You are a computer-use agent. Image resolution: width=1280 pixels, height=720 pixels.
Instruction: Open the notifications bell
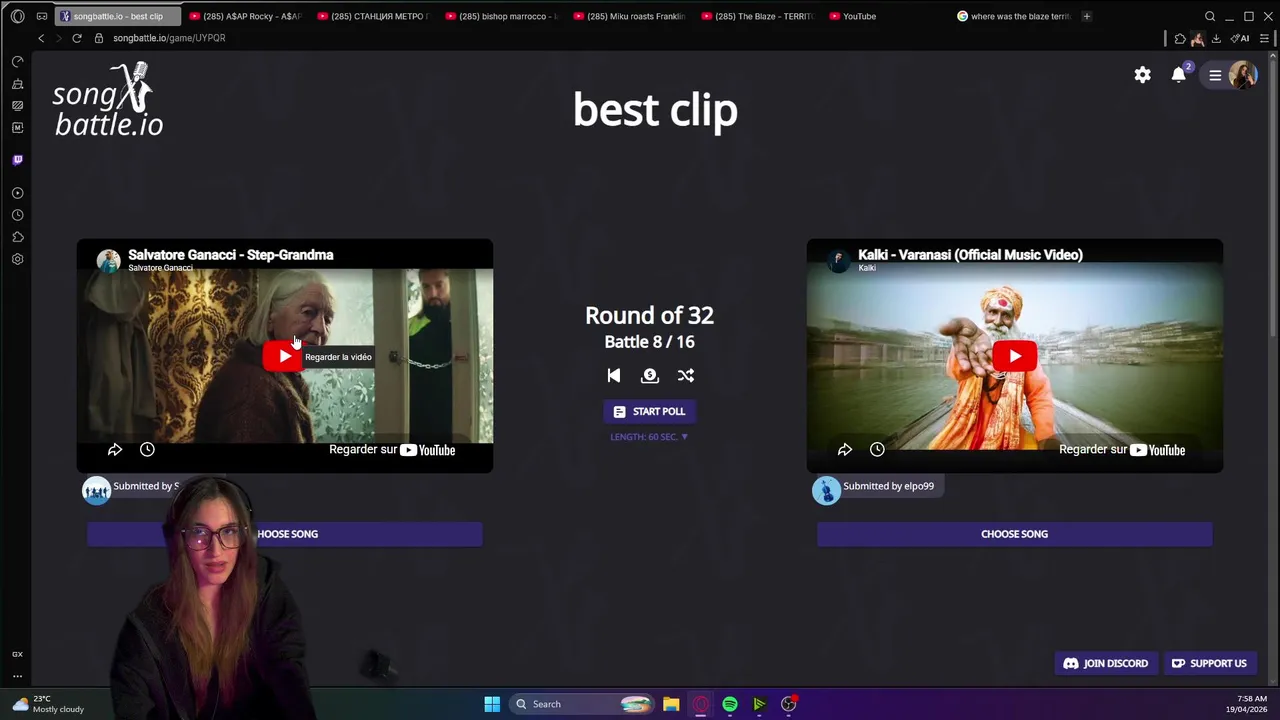(x=1179, y=75)
